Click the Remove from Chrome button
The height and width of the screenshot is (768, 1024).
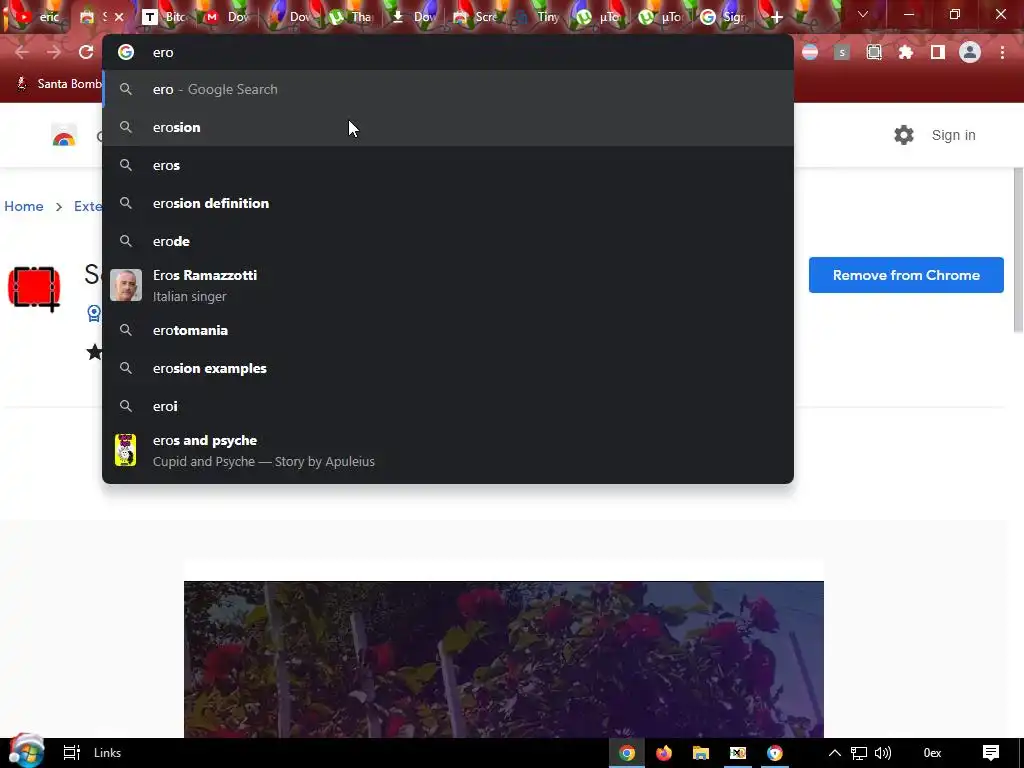(x=906, y=275)
